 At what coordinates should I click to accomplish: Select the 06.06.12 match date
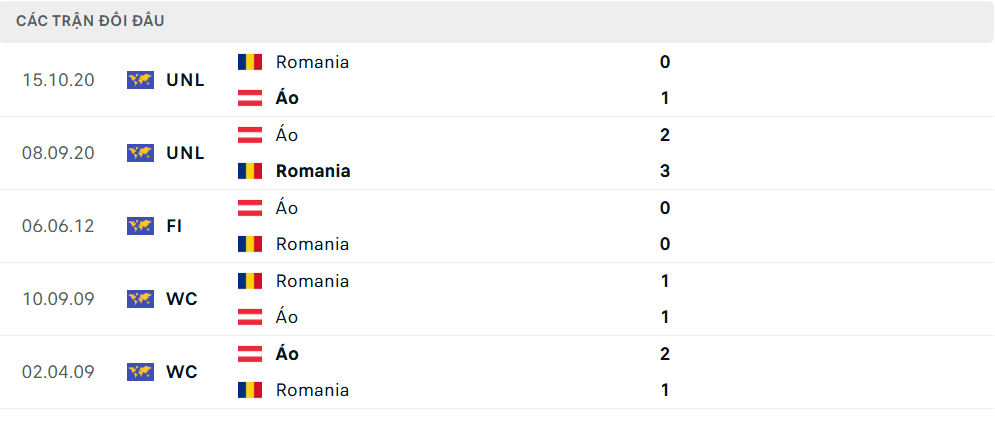58,226
